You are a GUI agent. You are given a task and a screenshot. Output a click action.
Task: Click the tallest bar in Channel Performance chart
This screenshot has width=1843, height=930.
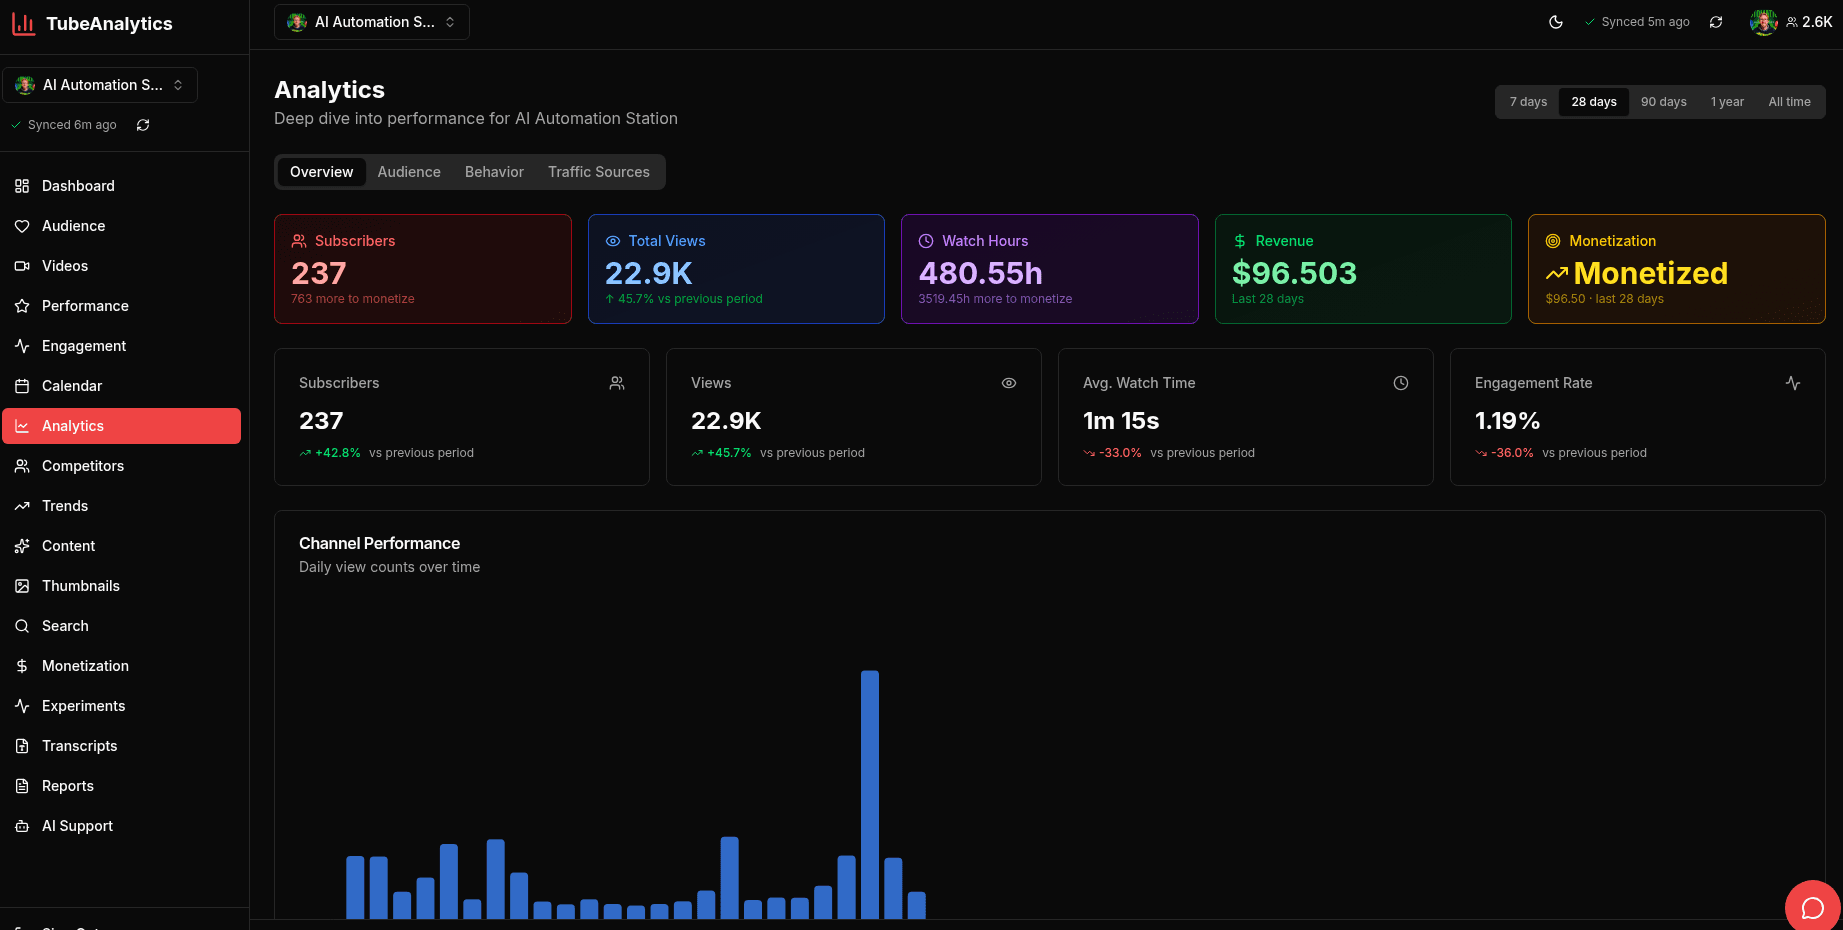point(869,790)
